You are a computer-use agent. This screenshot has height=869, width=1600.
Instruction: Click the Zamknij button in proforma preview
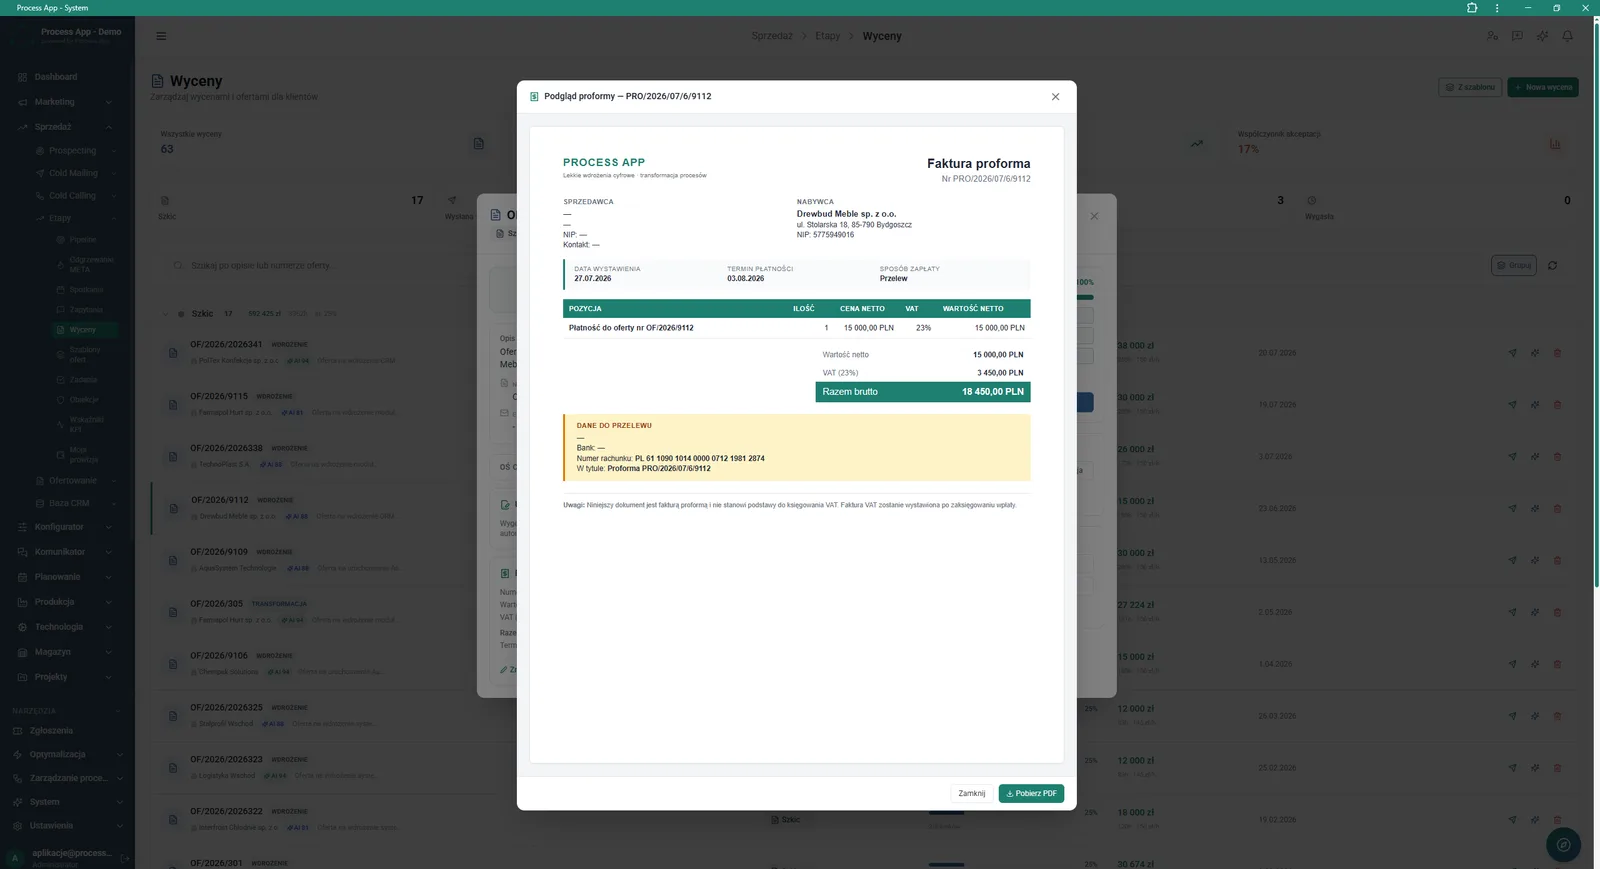tap(971, 793)
